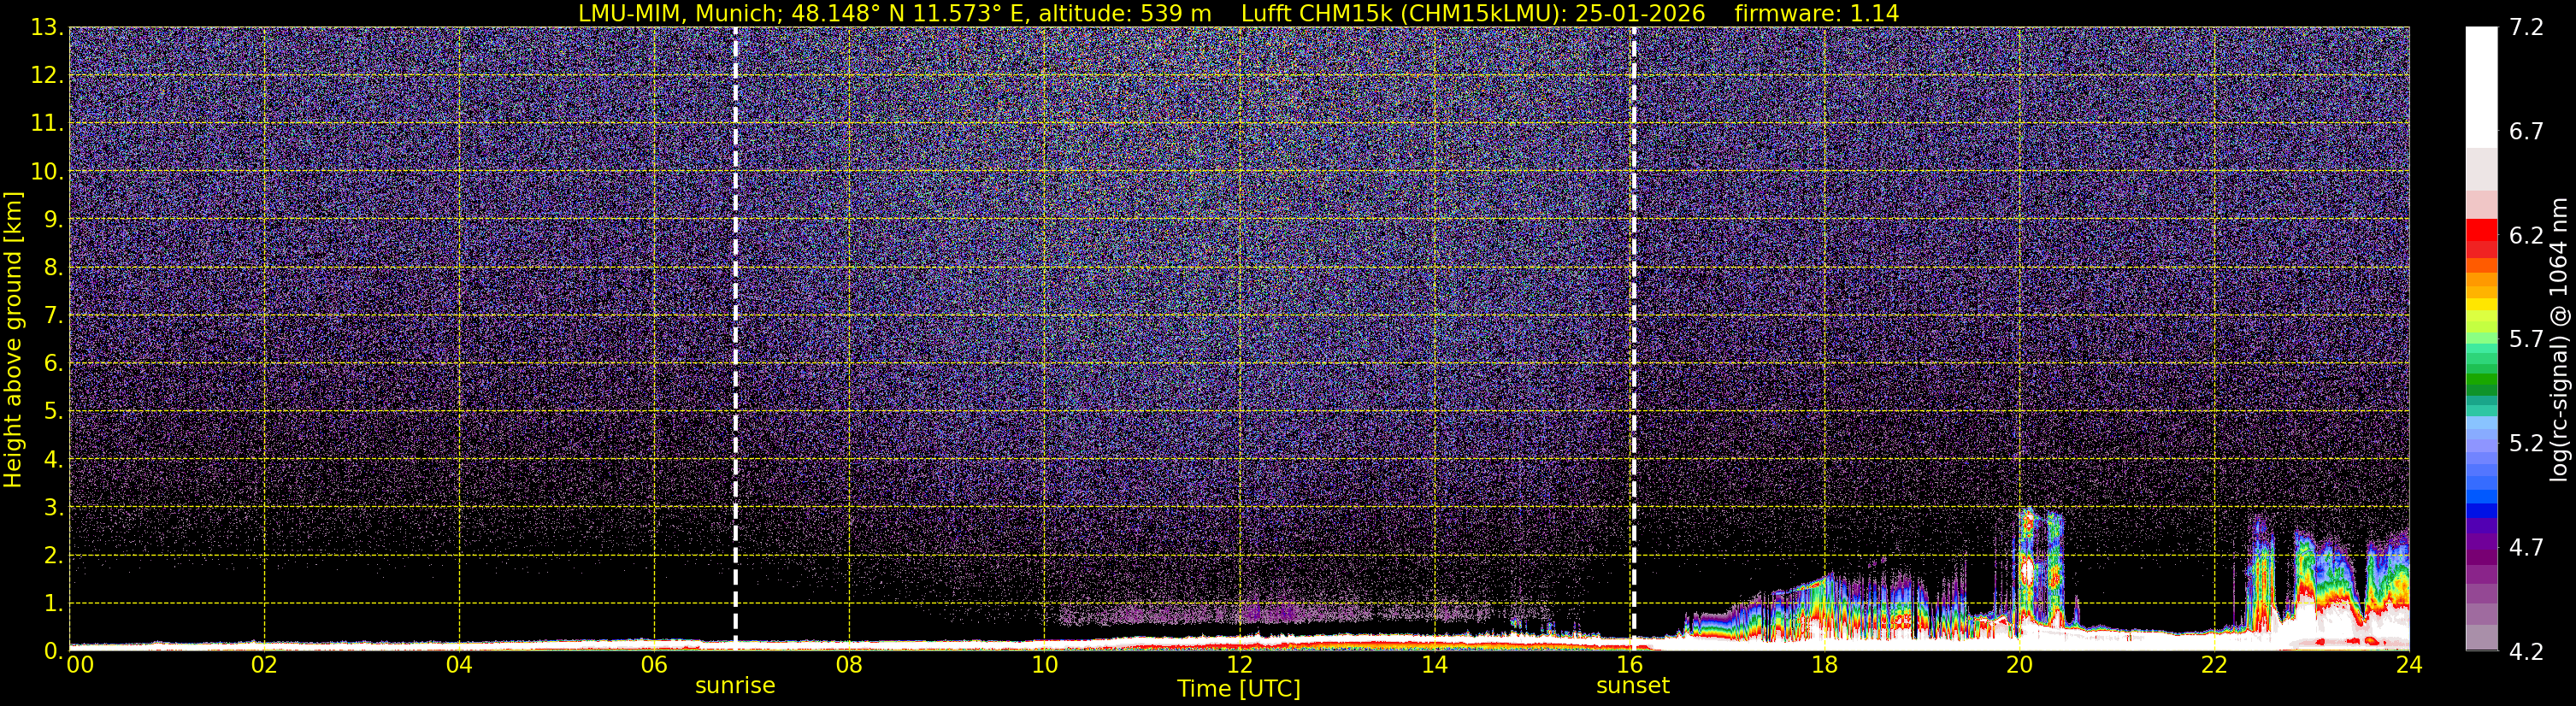The height and width of the screenshot is (706, 2576).
Task: Click the time axis tick "20"
Action: pos(2019,665)
